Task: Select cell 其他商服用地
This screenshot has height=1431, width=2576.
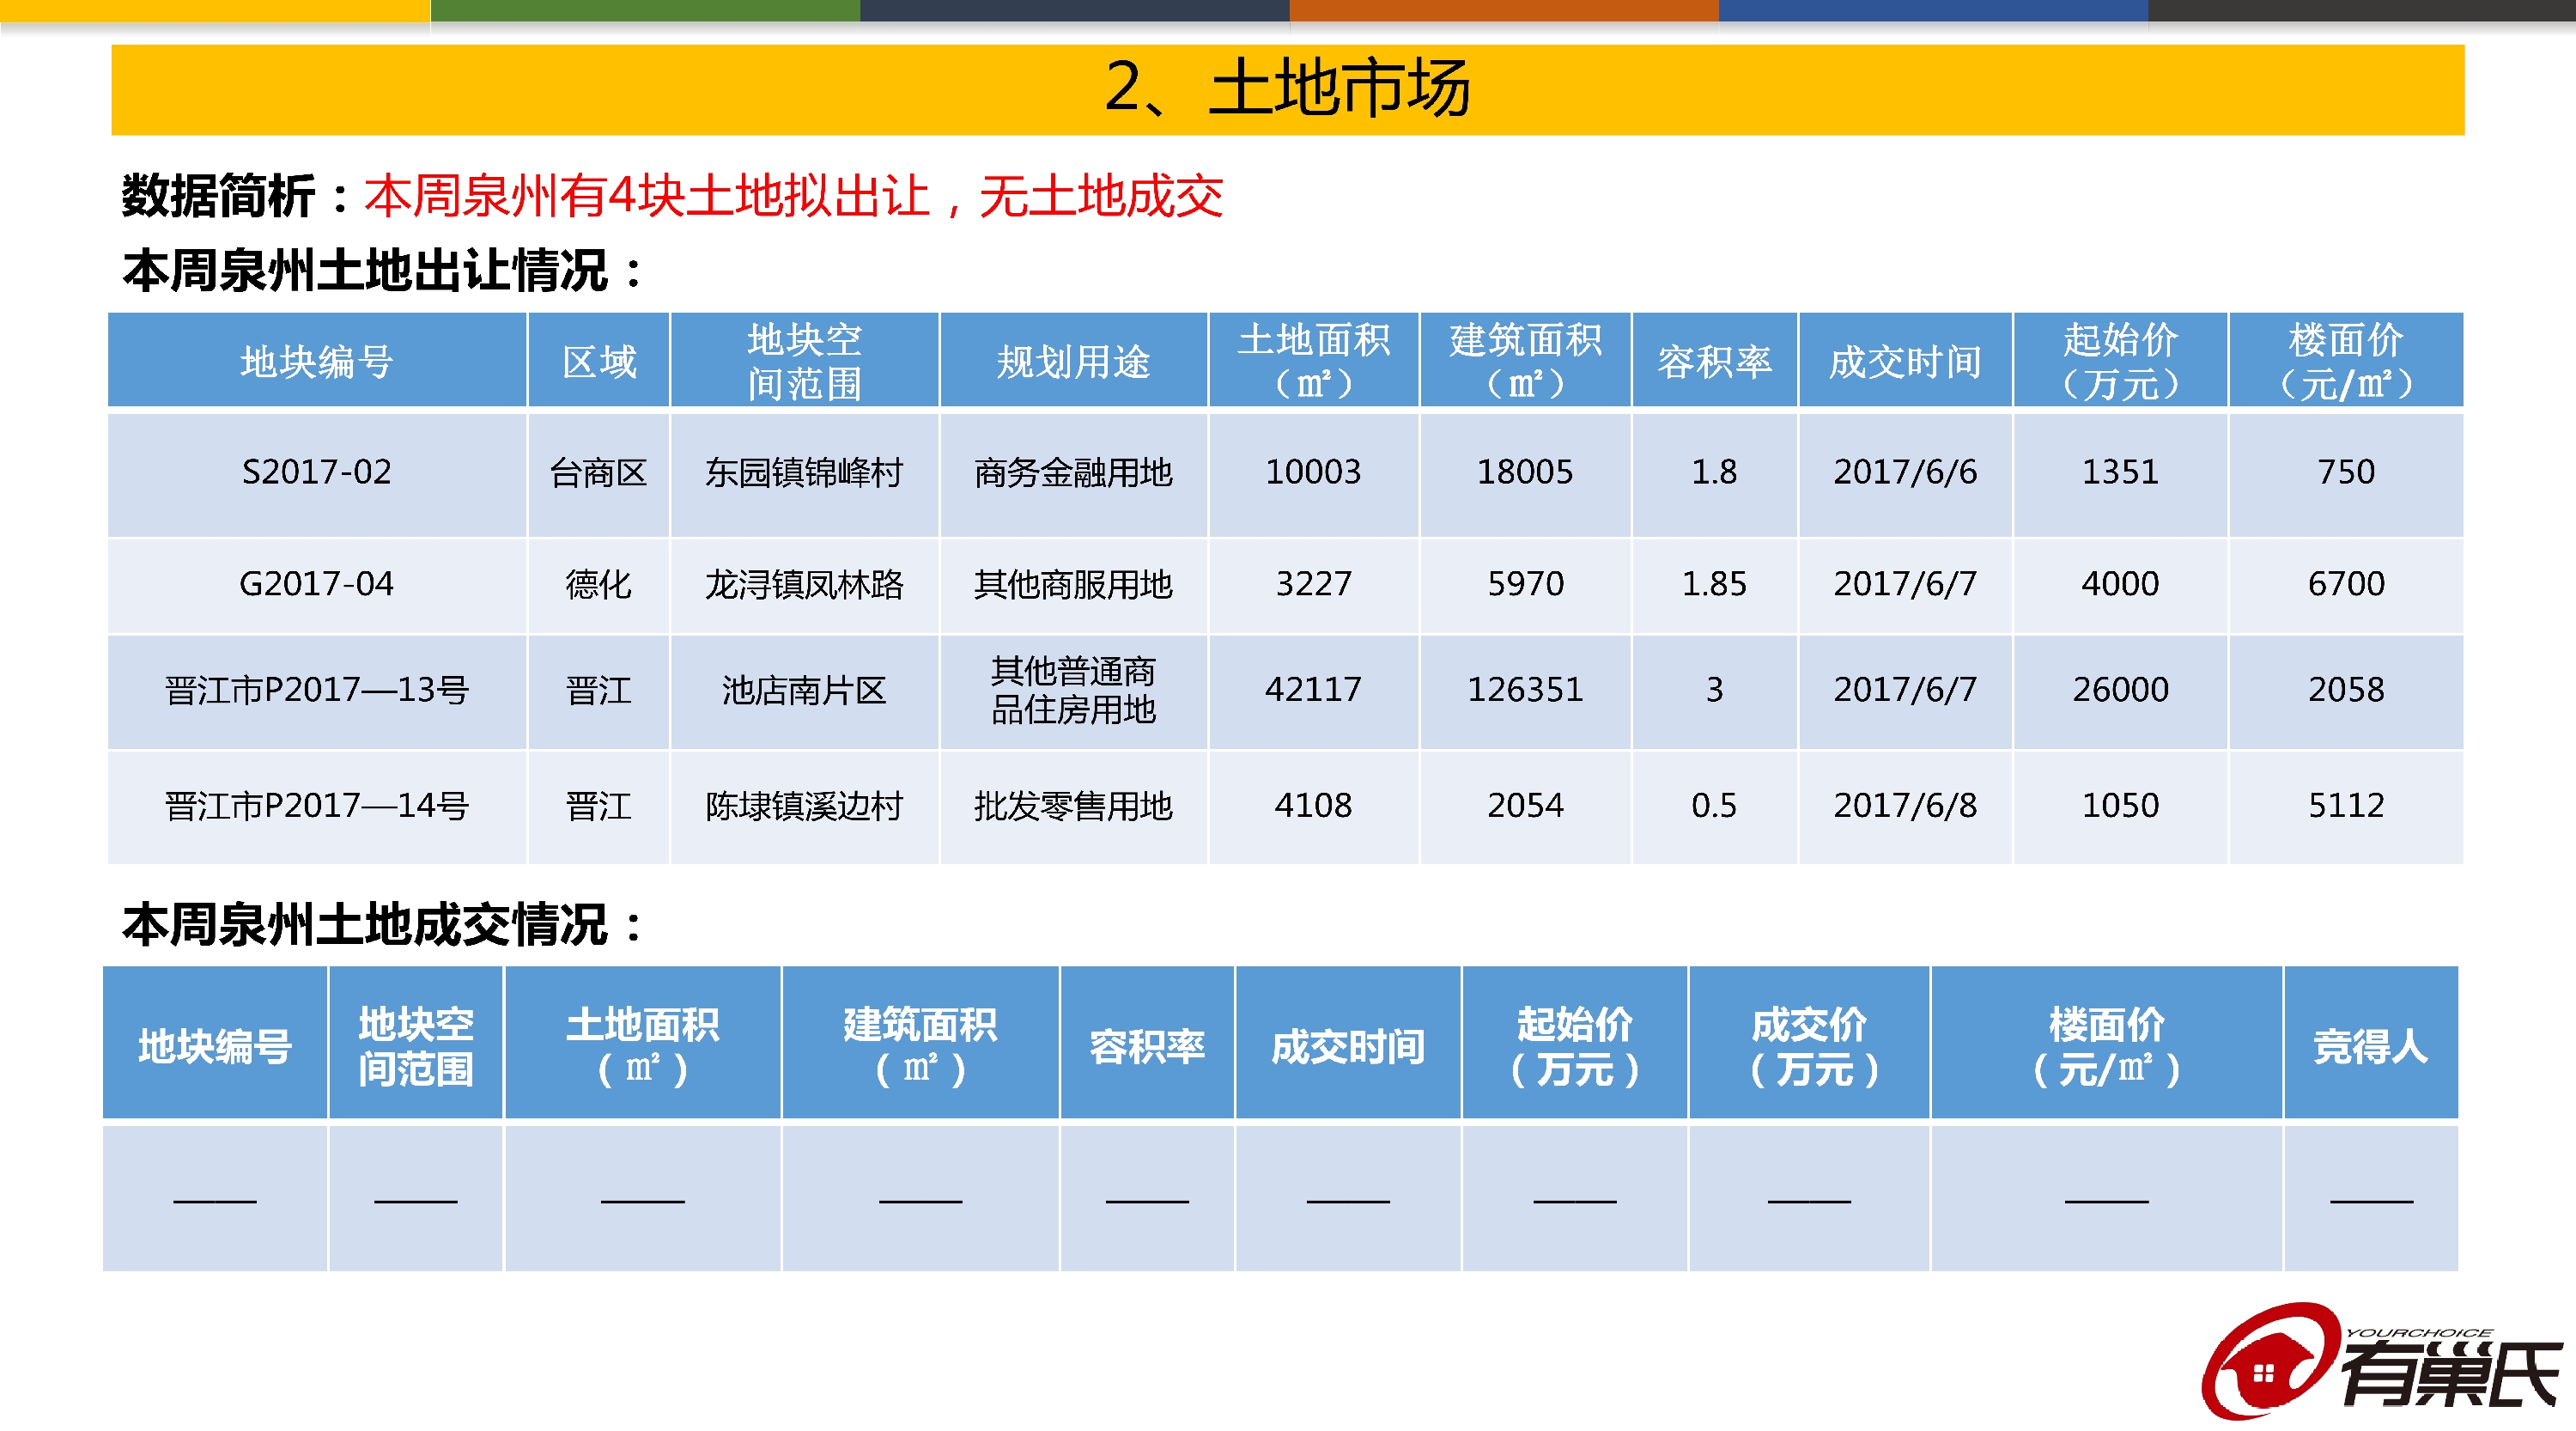Action: (1073, 584)
